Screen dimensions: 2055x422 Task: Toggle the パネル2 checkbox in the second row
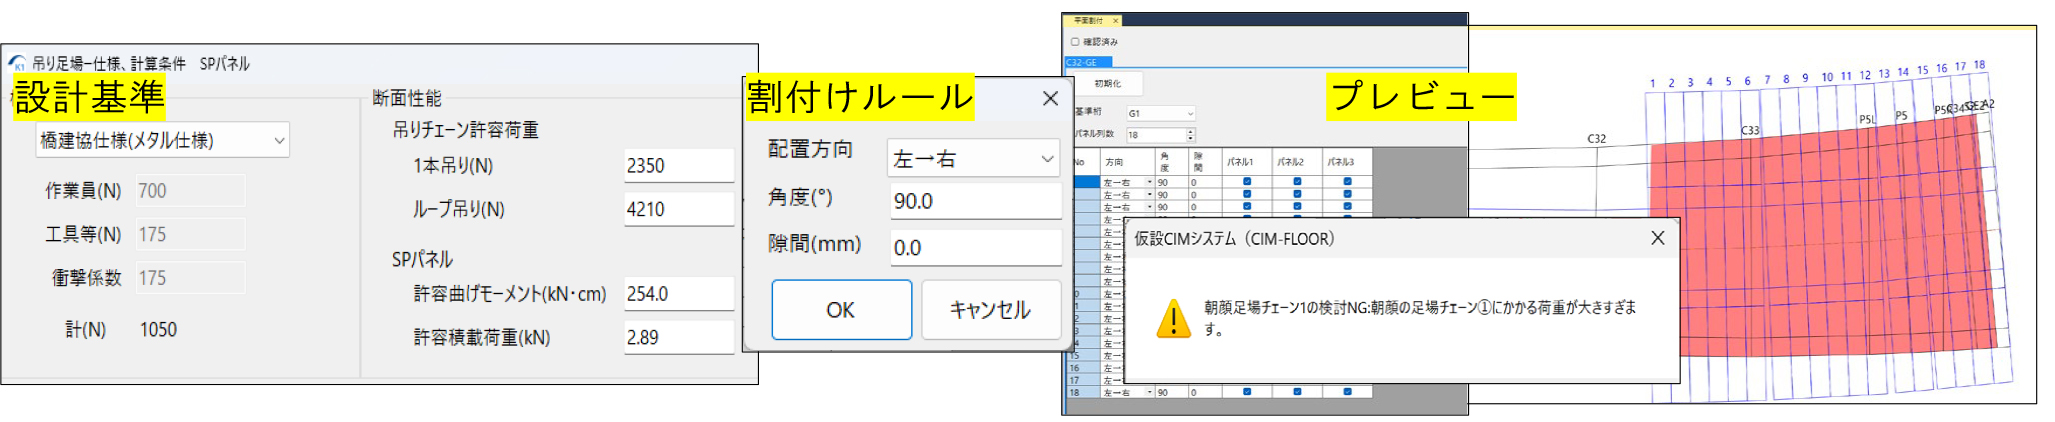click(1297, 194)
